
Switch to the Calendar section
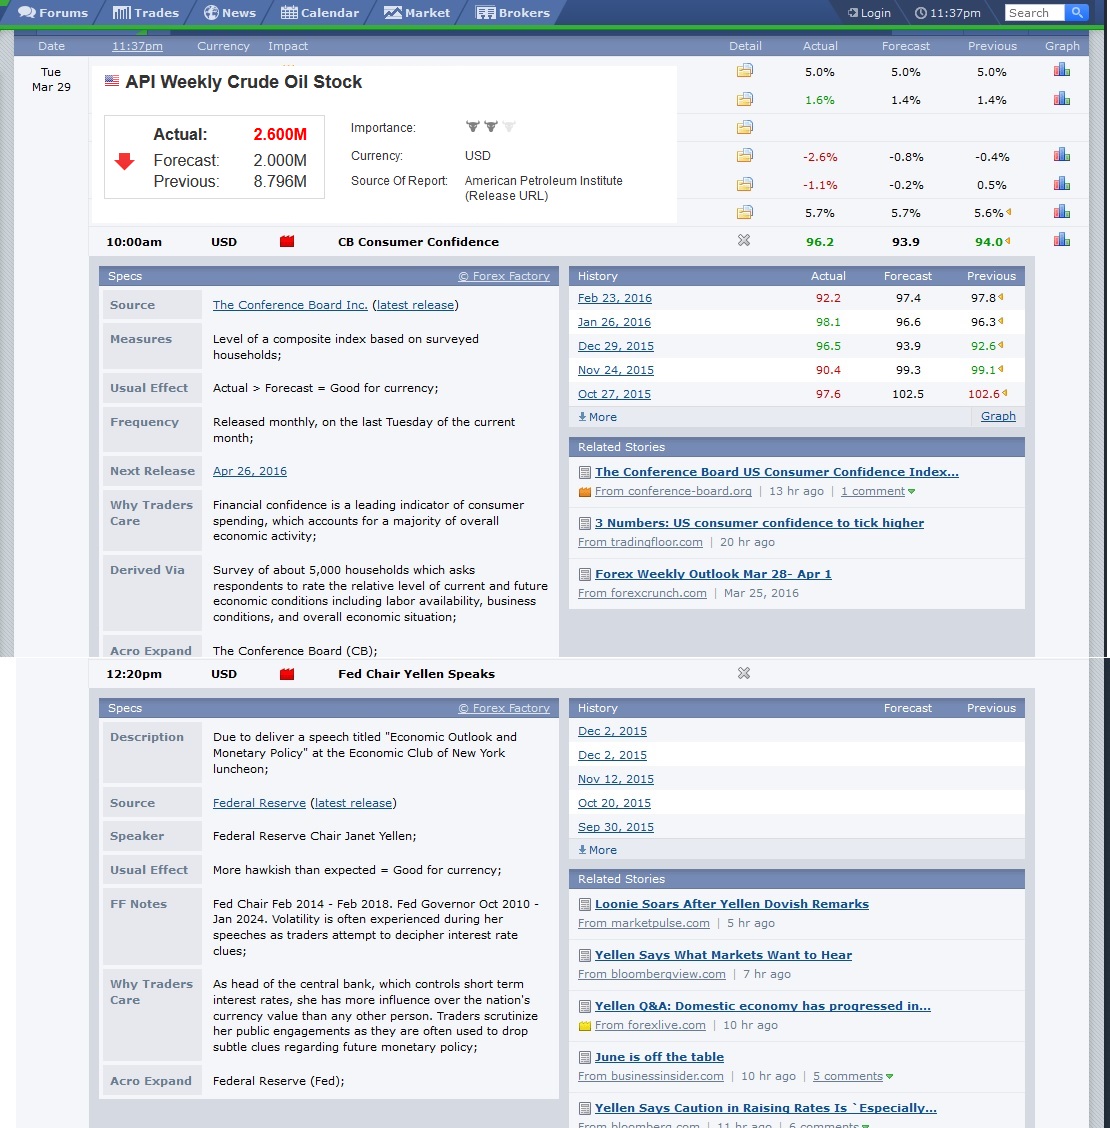coord(319,12)
